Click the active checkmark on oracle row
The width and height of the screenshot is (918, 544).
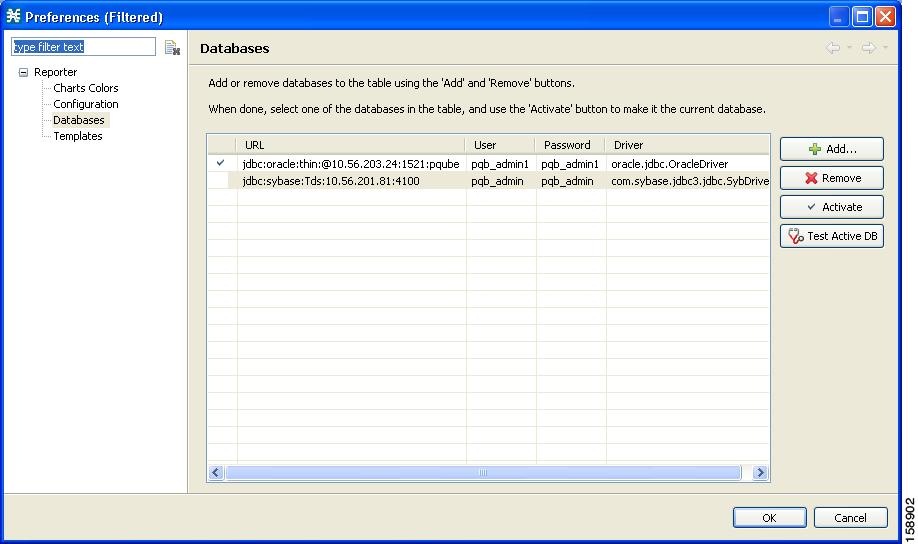click(x=220, y=163)
